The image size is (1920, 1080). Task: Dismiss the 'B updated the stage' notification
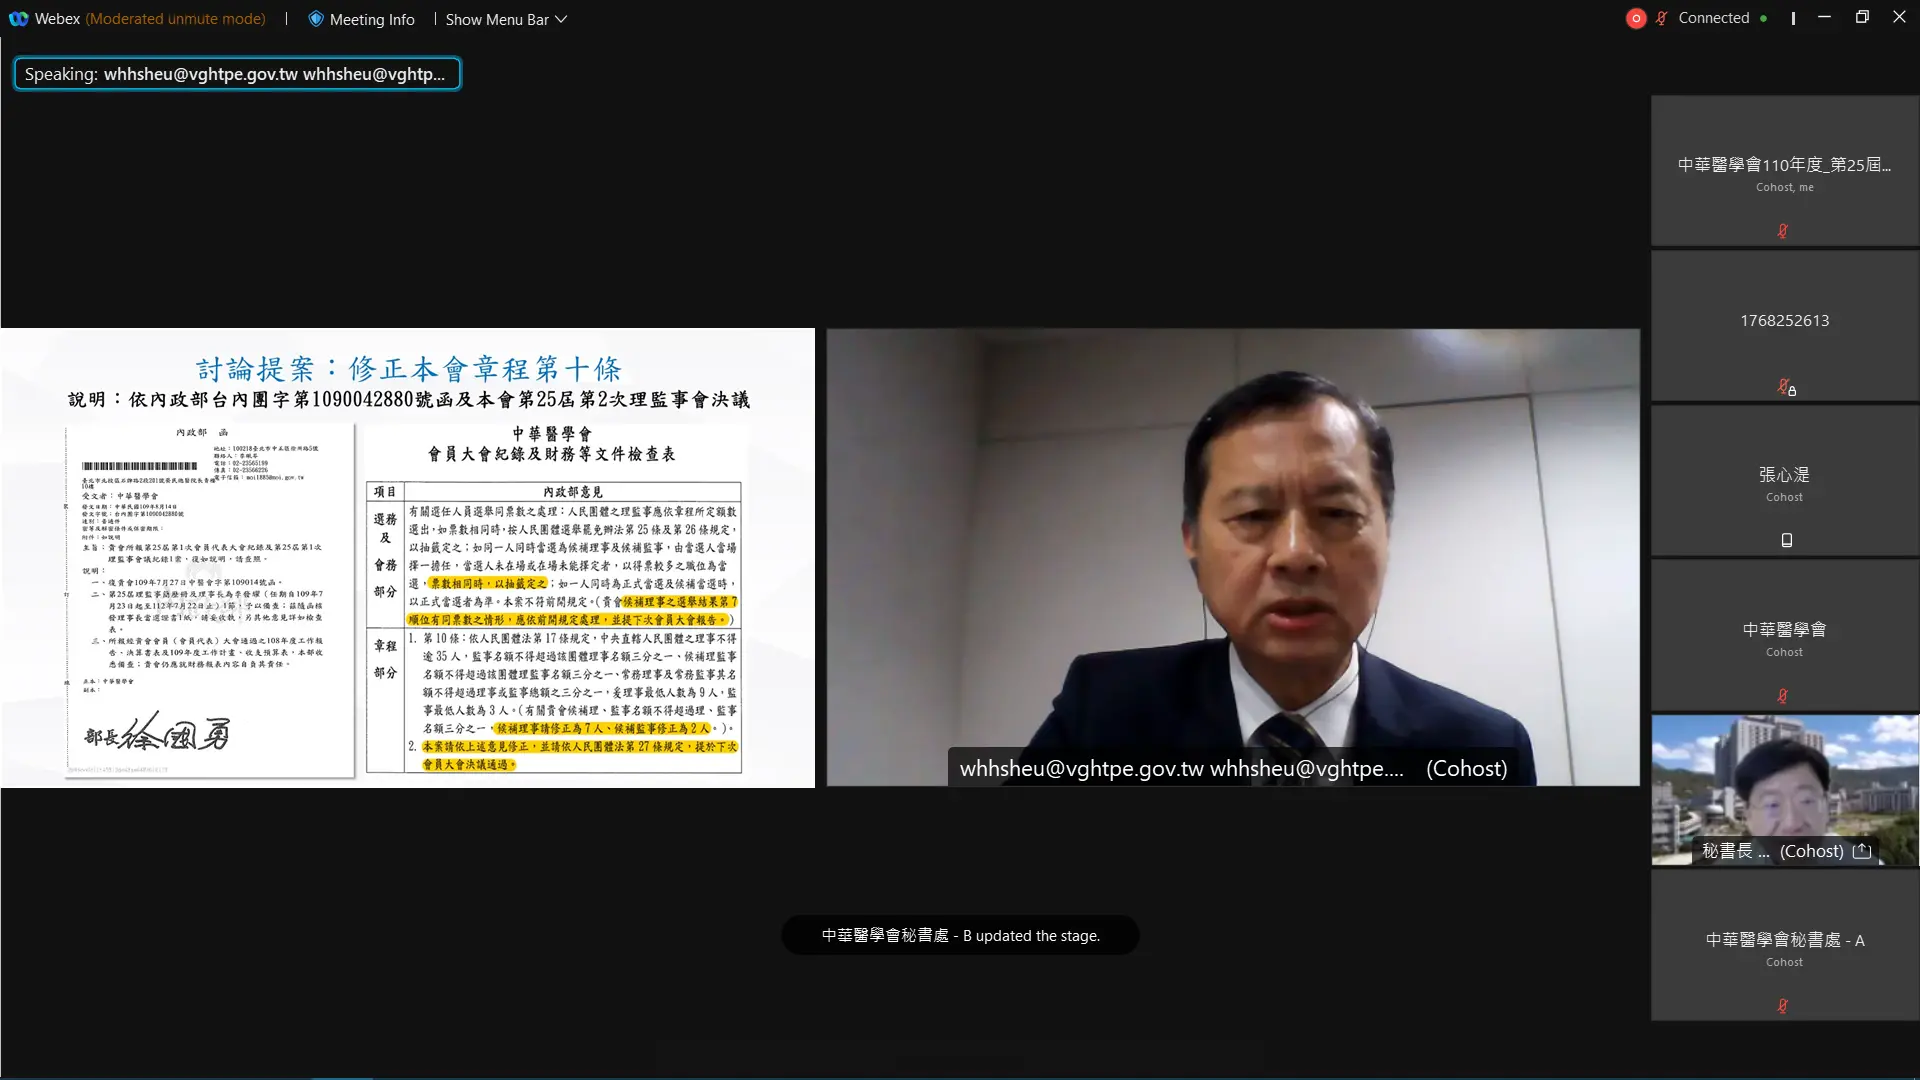[959, 935]
